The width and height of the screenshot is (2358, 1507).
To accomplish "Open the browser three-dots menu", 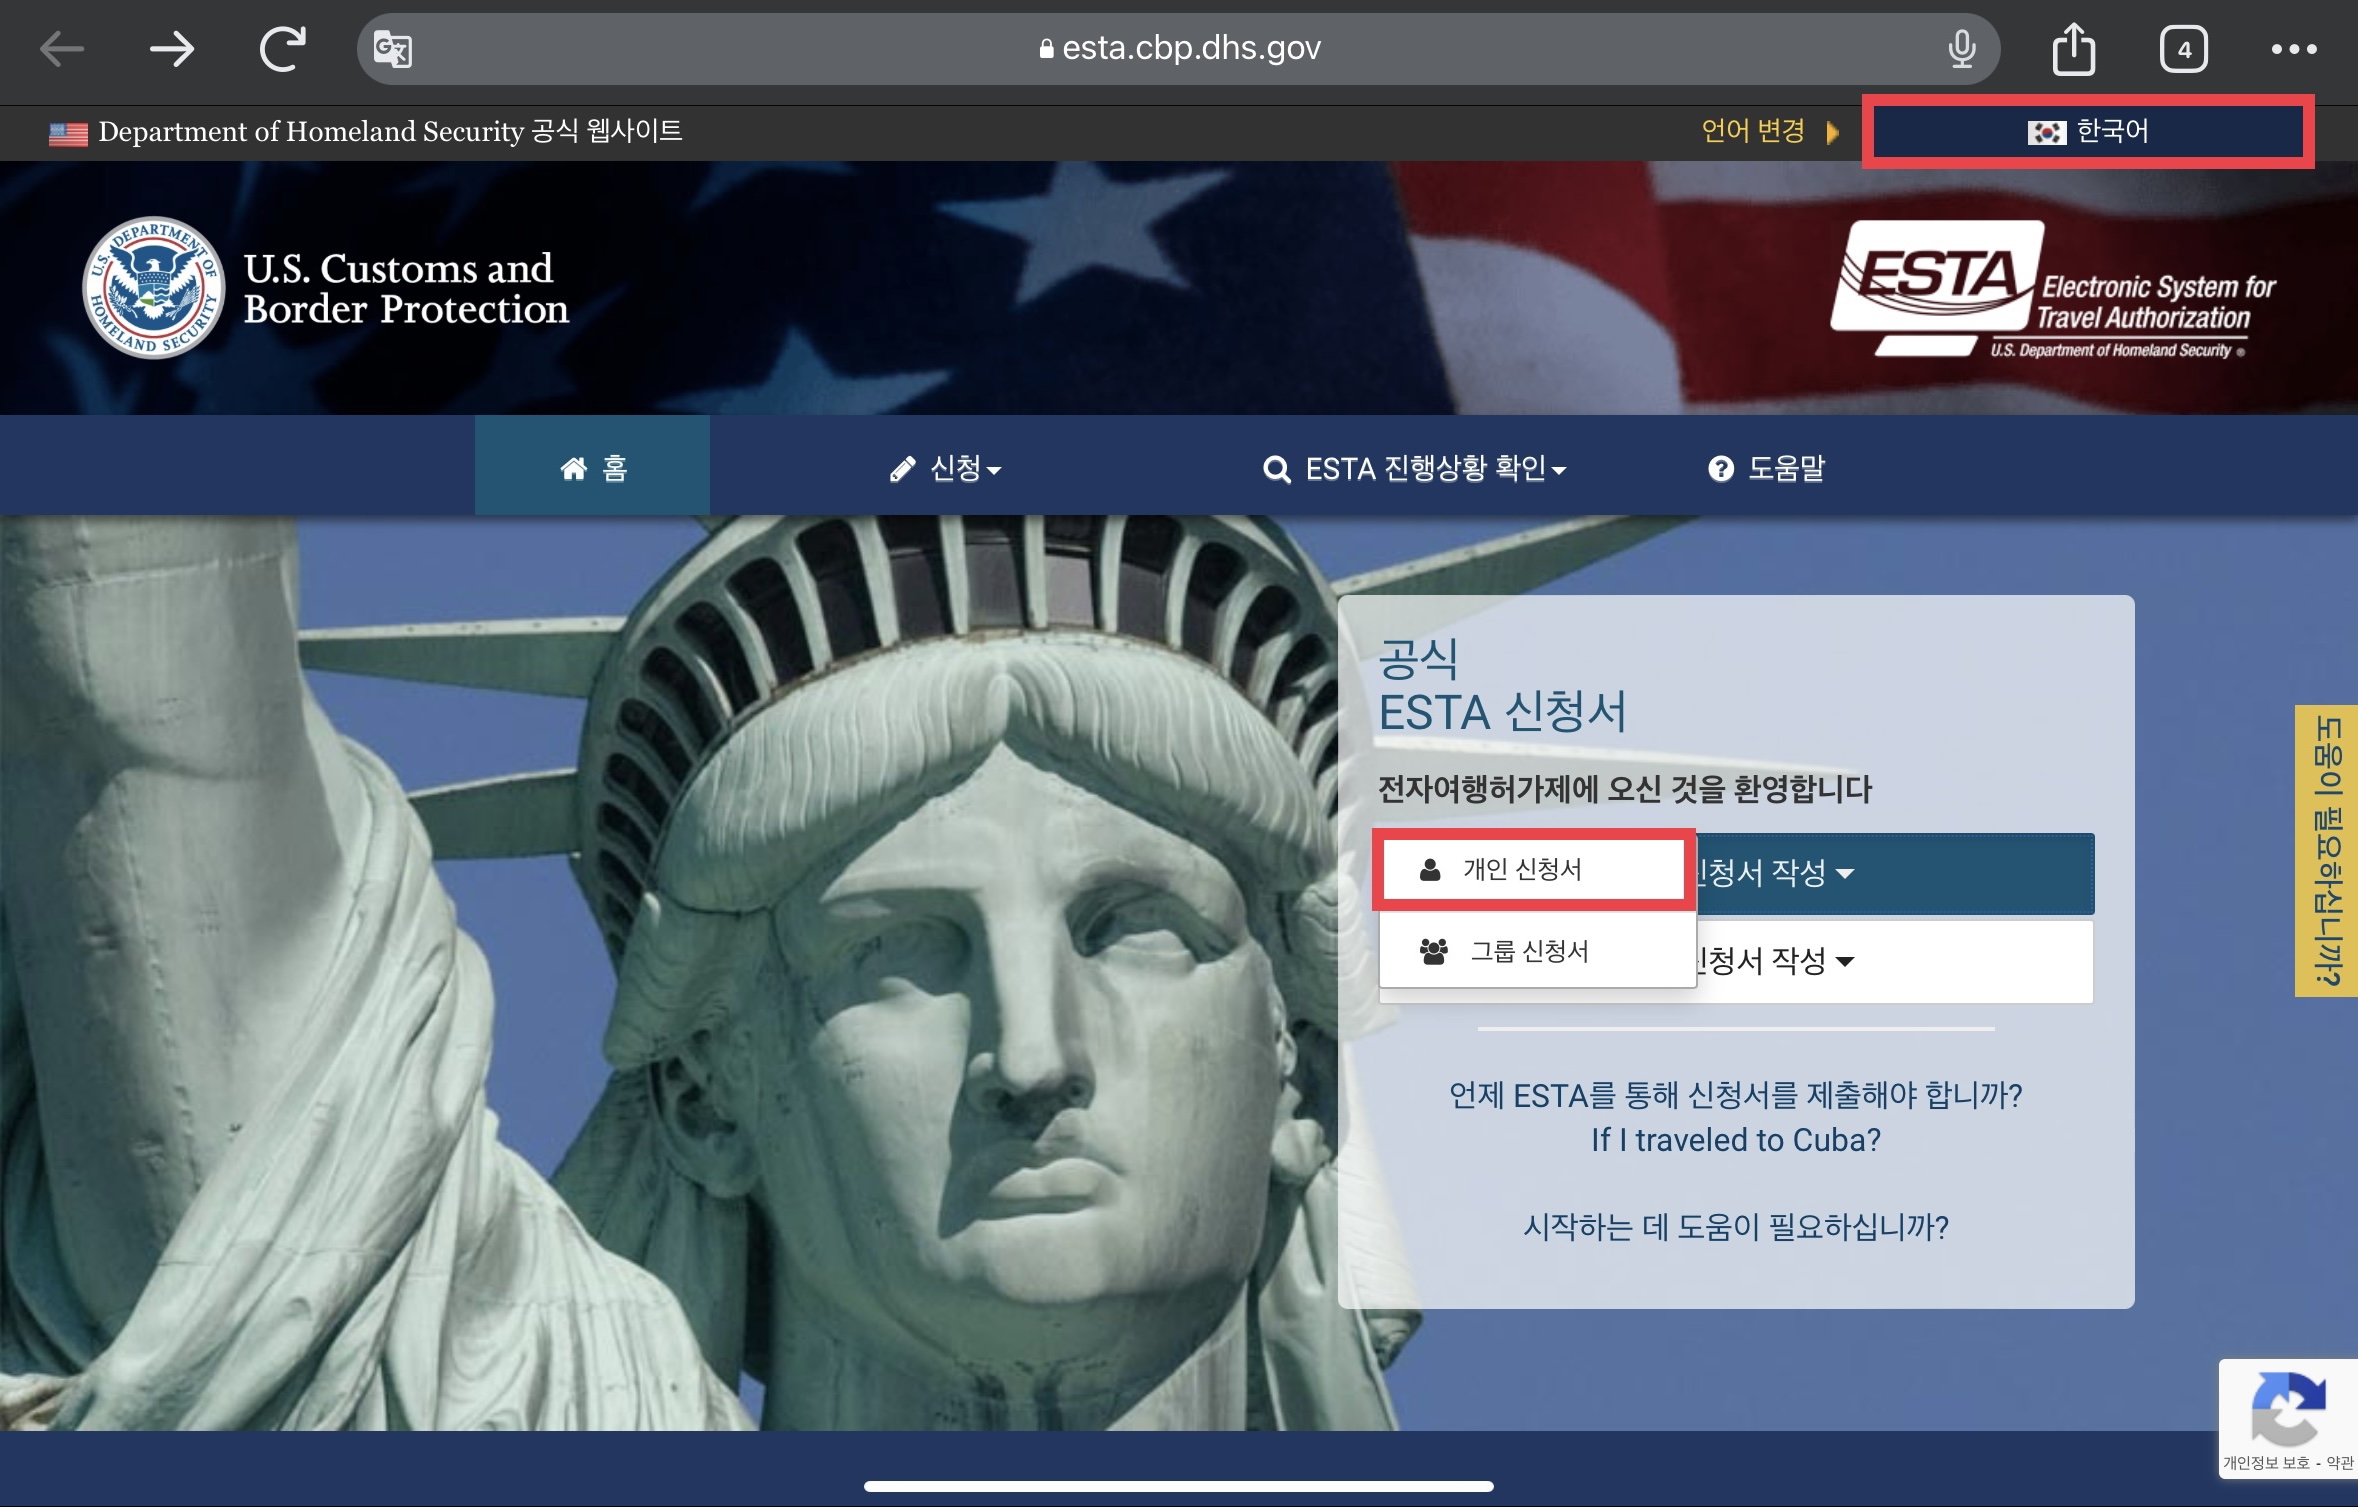I will (2293, 49).
